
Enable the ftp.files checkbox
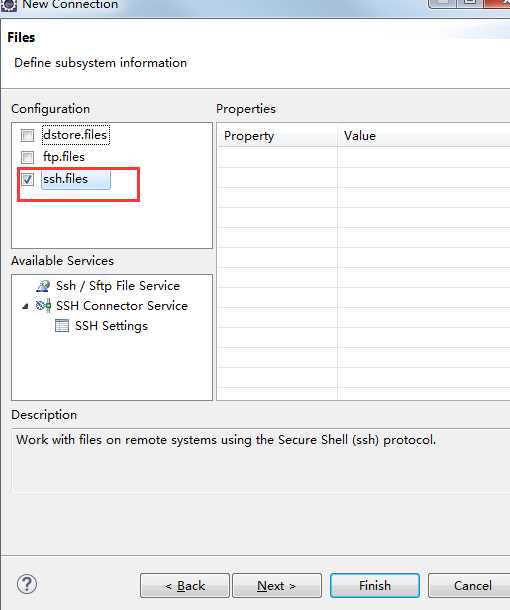(27, 157)
